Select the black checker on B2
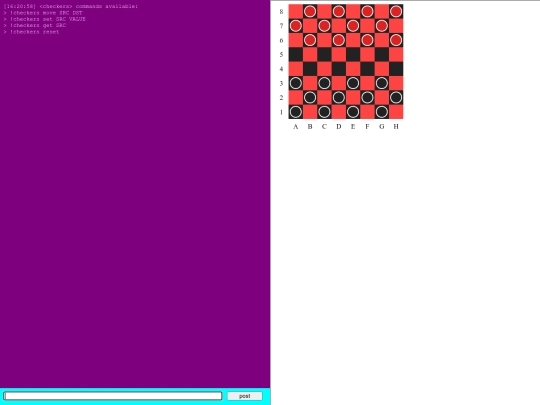Image resolution: width=540 pixels, height=405 pixels. point(310,97)
